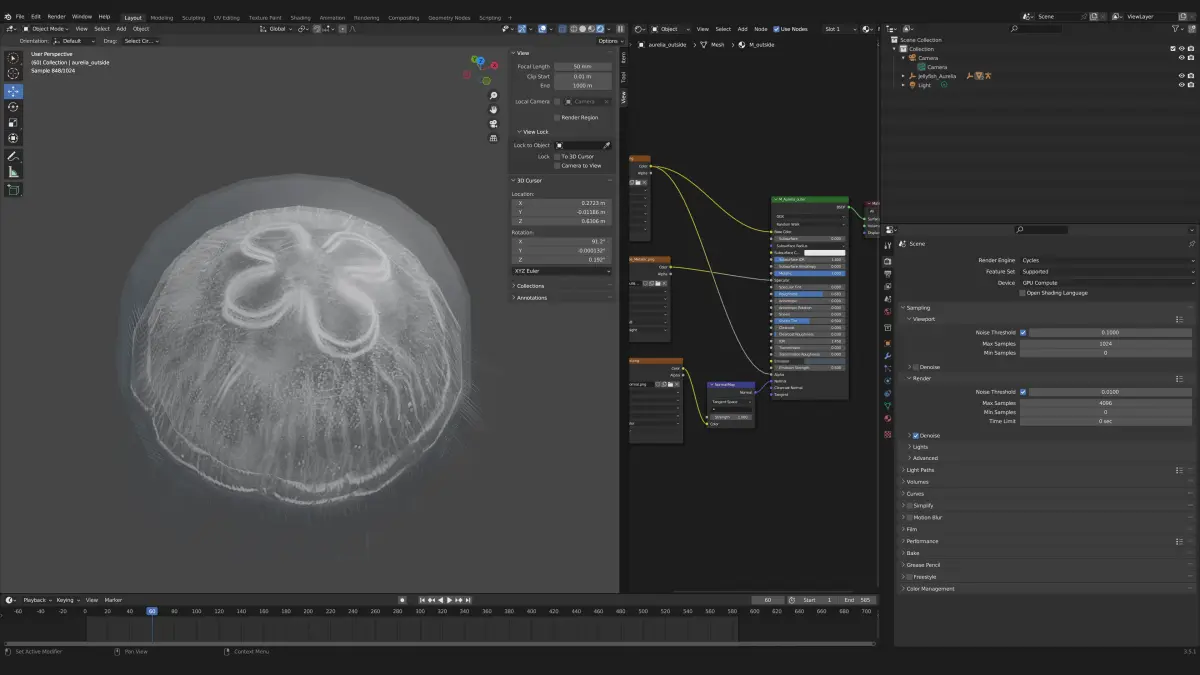This screenshot has height=675, width=1200.
Task: Click the current frame 60 field
Action: (768, 600)
